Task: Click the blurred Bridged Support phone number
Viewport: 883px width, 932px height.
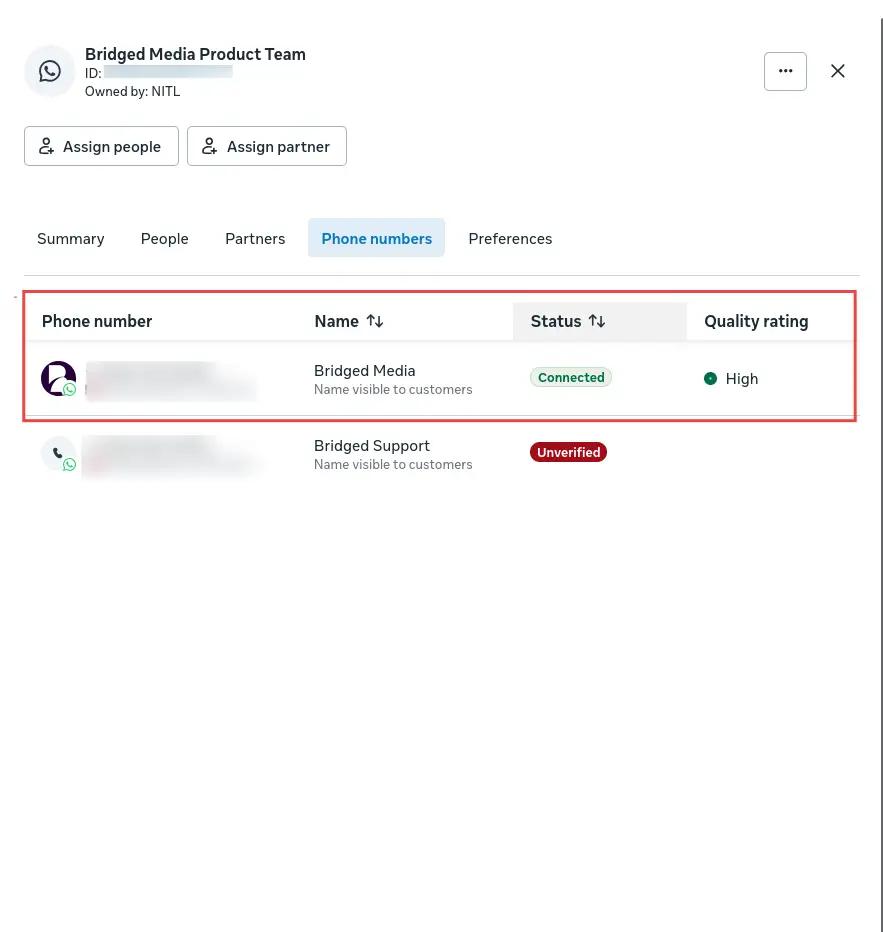Action: (x=171, y=456)
